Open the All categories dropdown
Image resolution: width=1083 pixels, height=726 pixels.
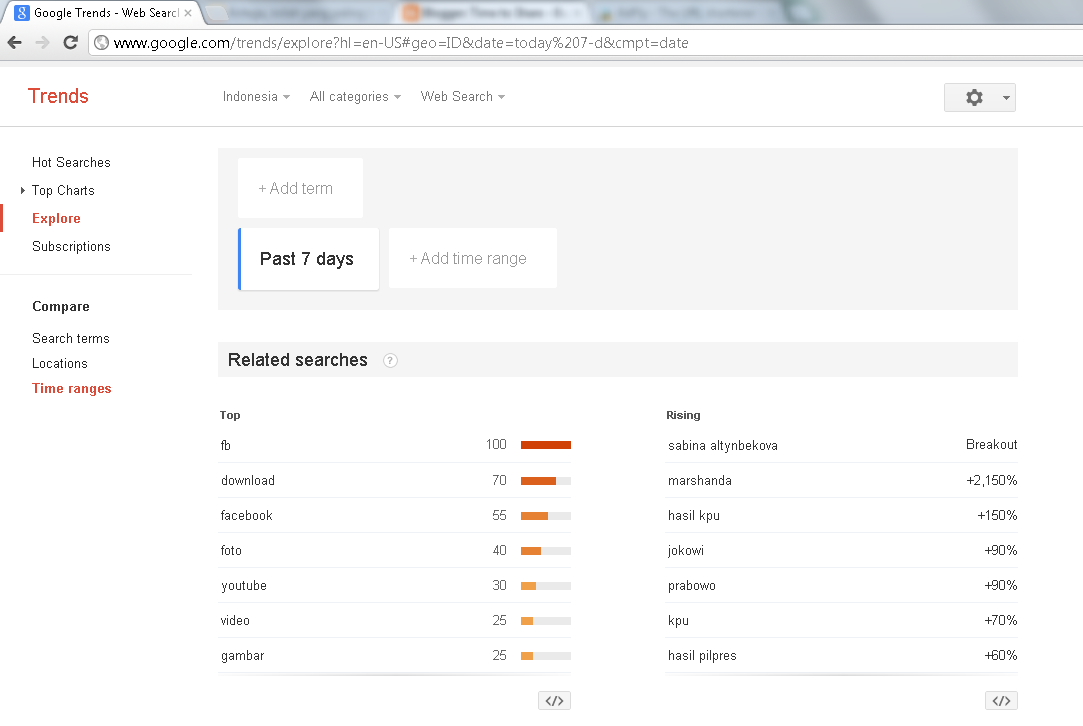pos(355,96)
